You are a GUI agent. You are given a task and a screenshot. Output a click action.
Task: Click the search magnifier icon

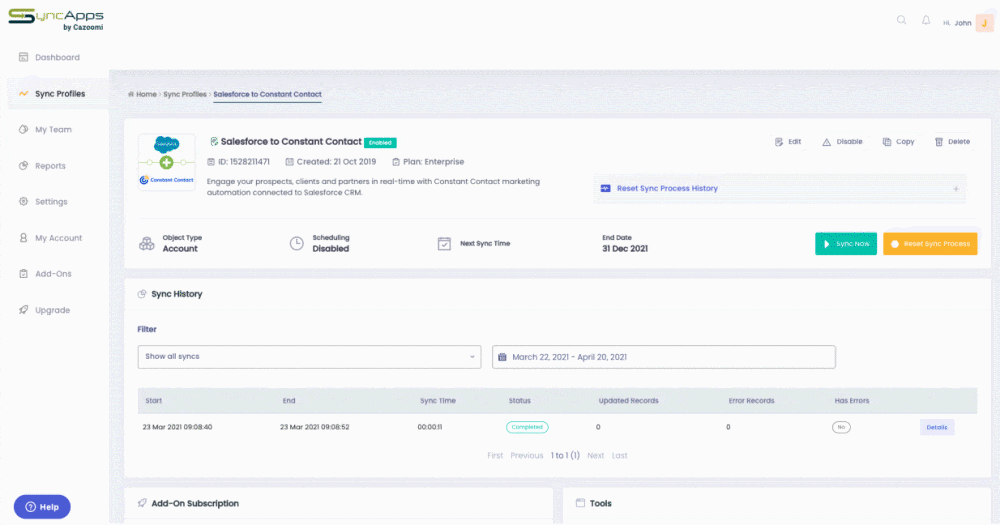(901, 20)
